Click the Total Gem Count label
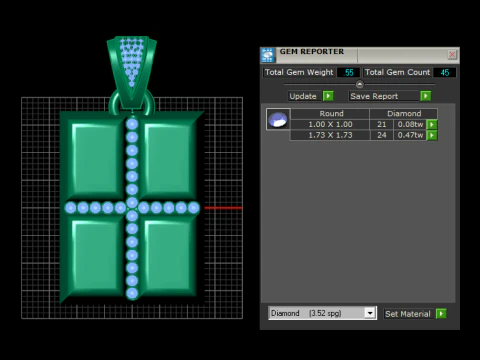Screen dimensions: 480x360 (x=397, y=72)
